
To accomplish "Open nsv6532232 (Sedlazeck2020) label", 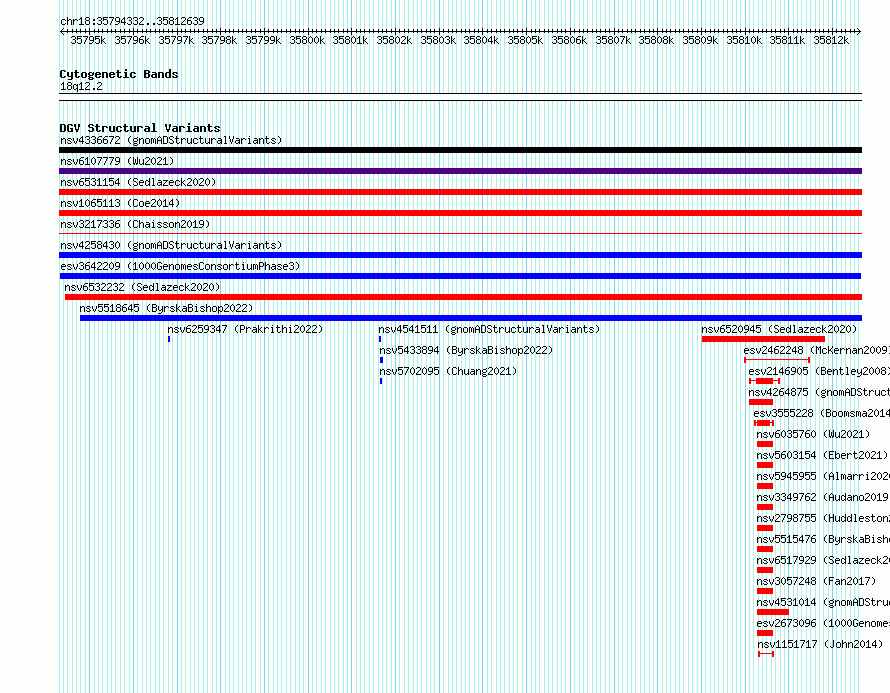I will click(142, 287).
